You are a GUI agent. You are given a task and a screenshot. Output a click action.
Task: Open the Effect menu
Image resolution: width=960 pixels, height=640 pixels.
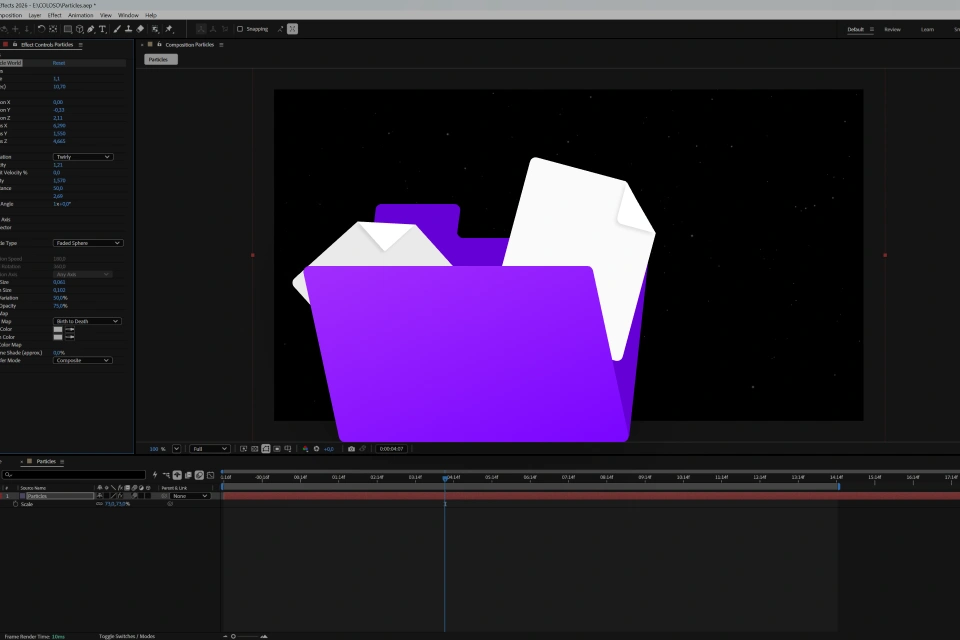pos(54,15)
